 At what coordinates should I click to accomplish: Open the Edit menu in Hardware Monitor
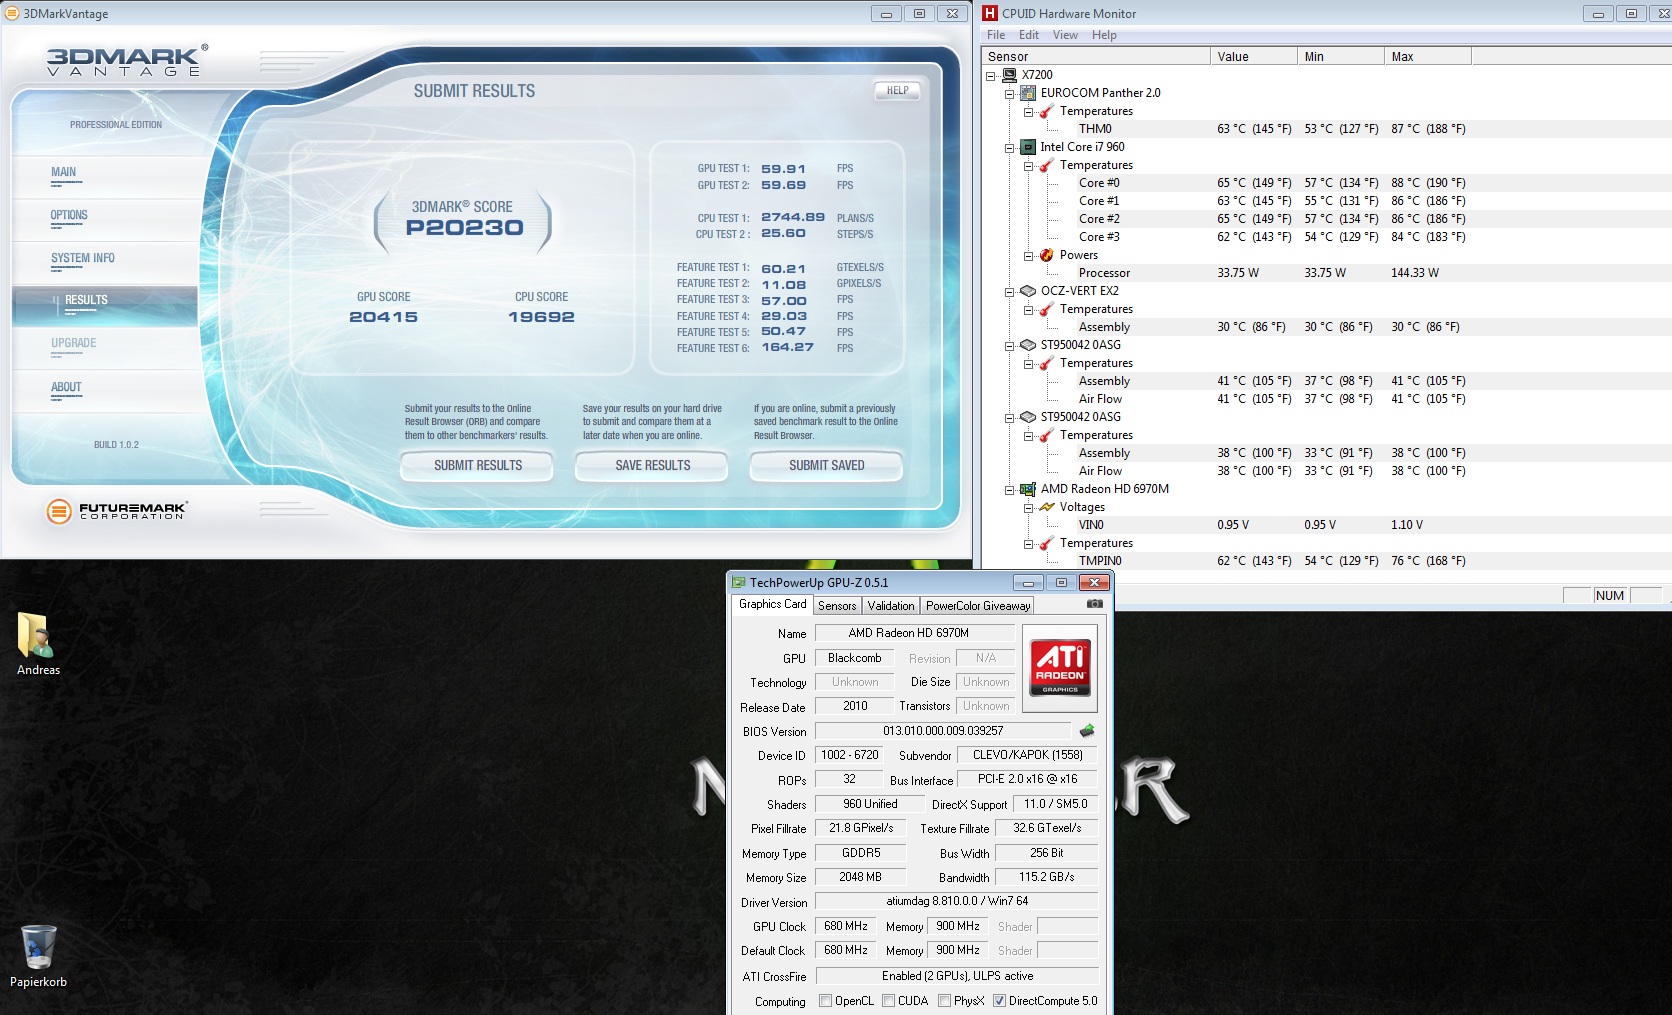[1029, 35]
